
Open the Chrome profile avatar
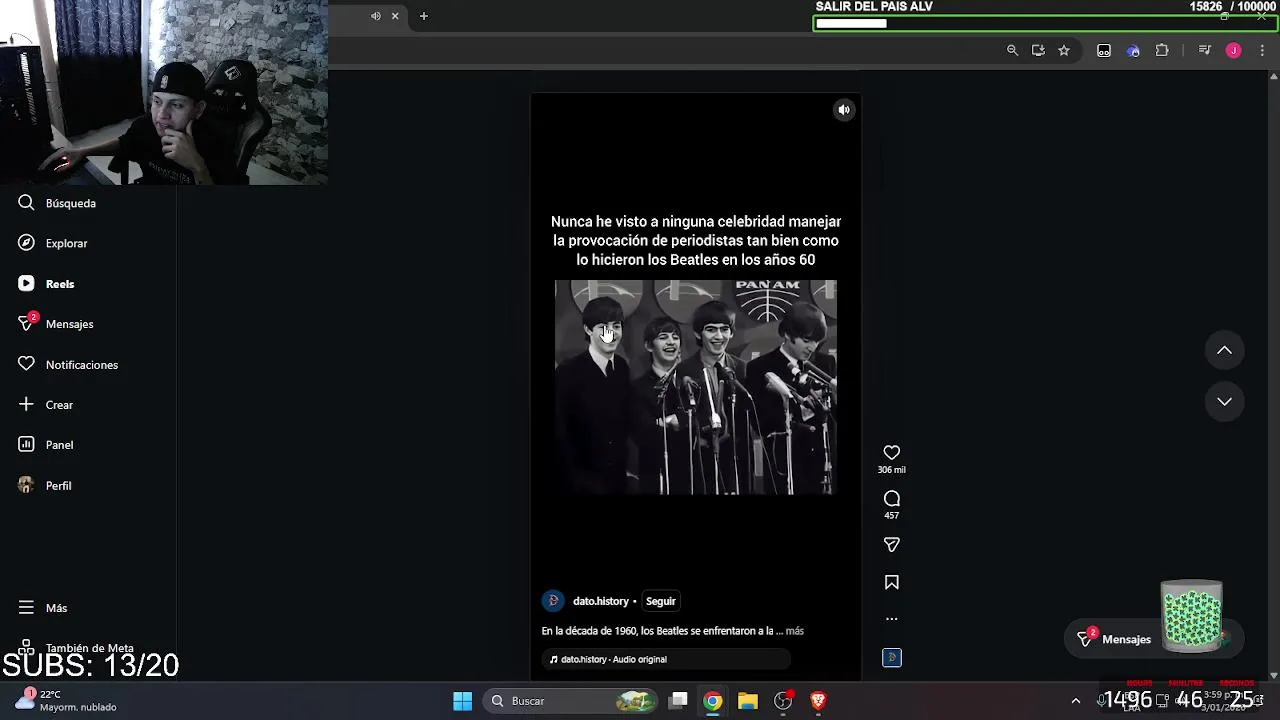point(1234,50)
